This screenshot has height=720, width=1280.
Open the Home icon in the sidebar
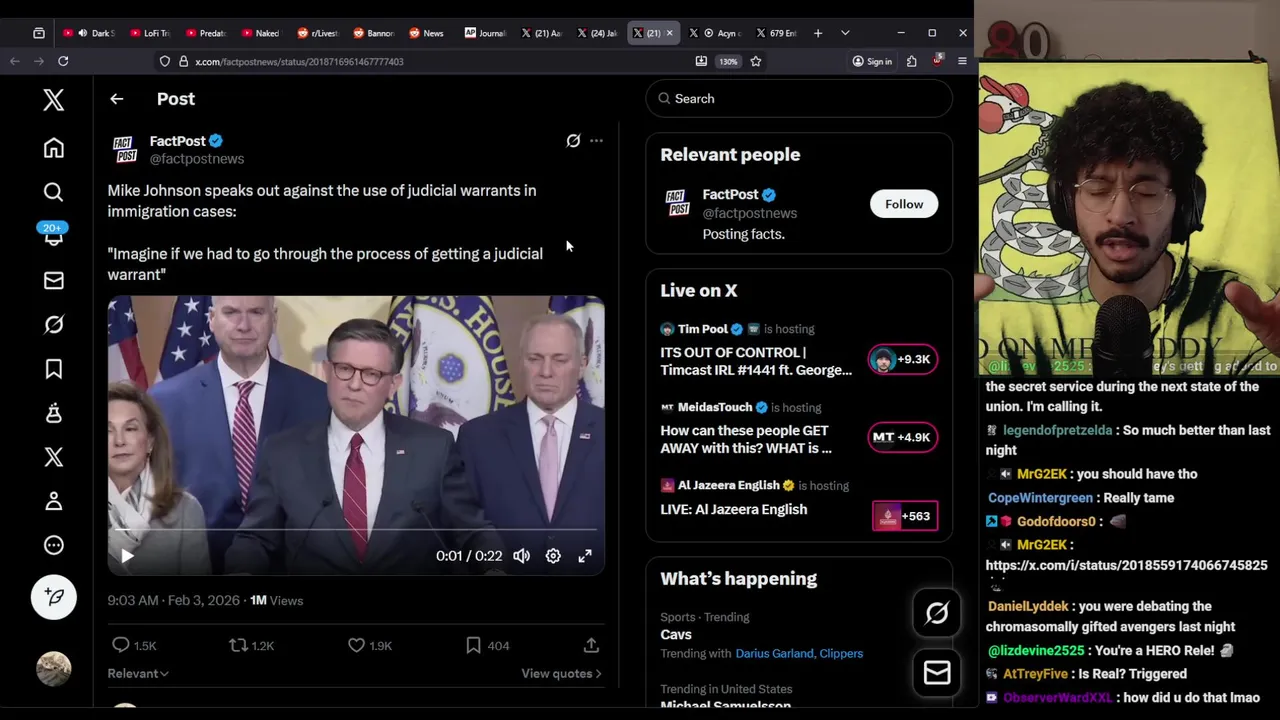tap(54, 148)
